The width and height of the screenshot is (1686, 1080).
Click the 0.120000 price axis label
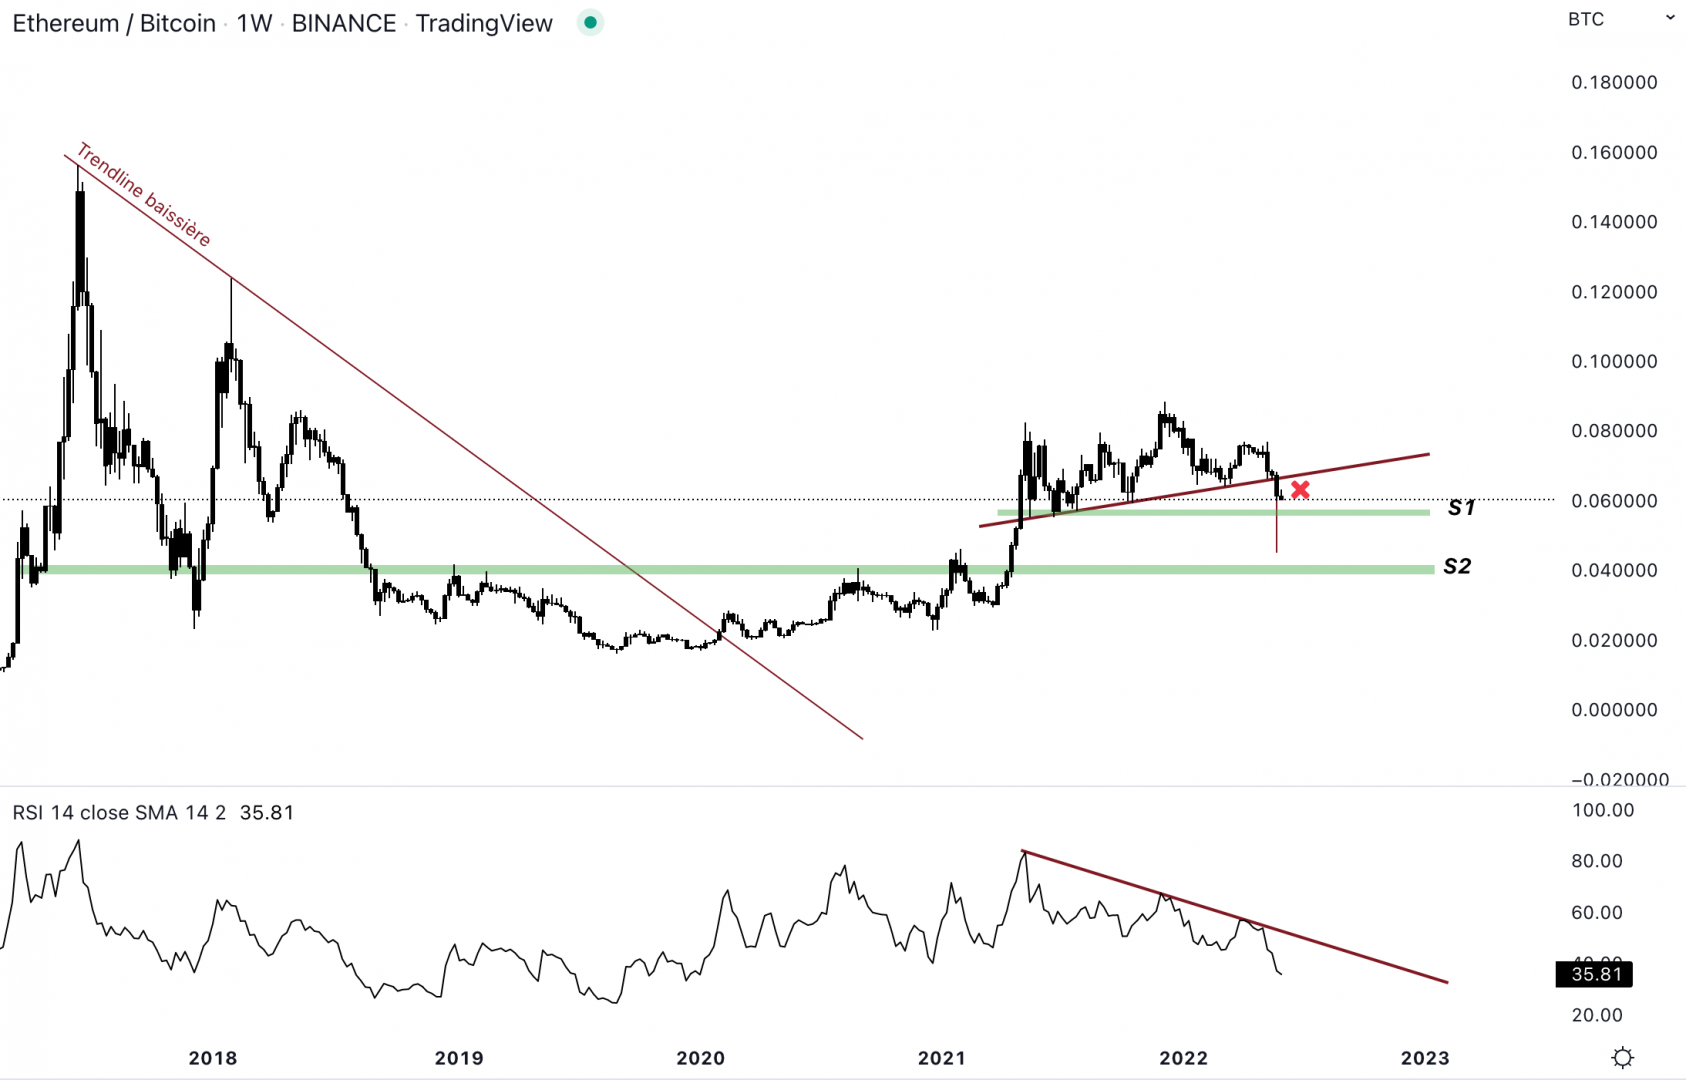click(1614, 292)
